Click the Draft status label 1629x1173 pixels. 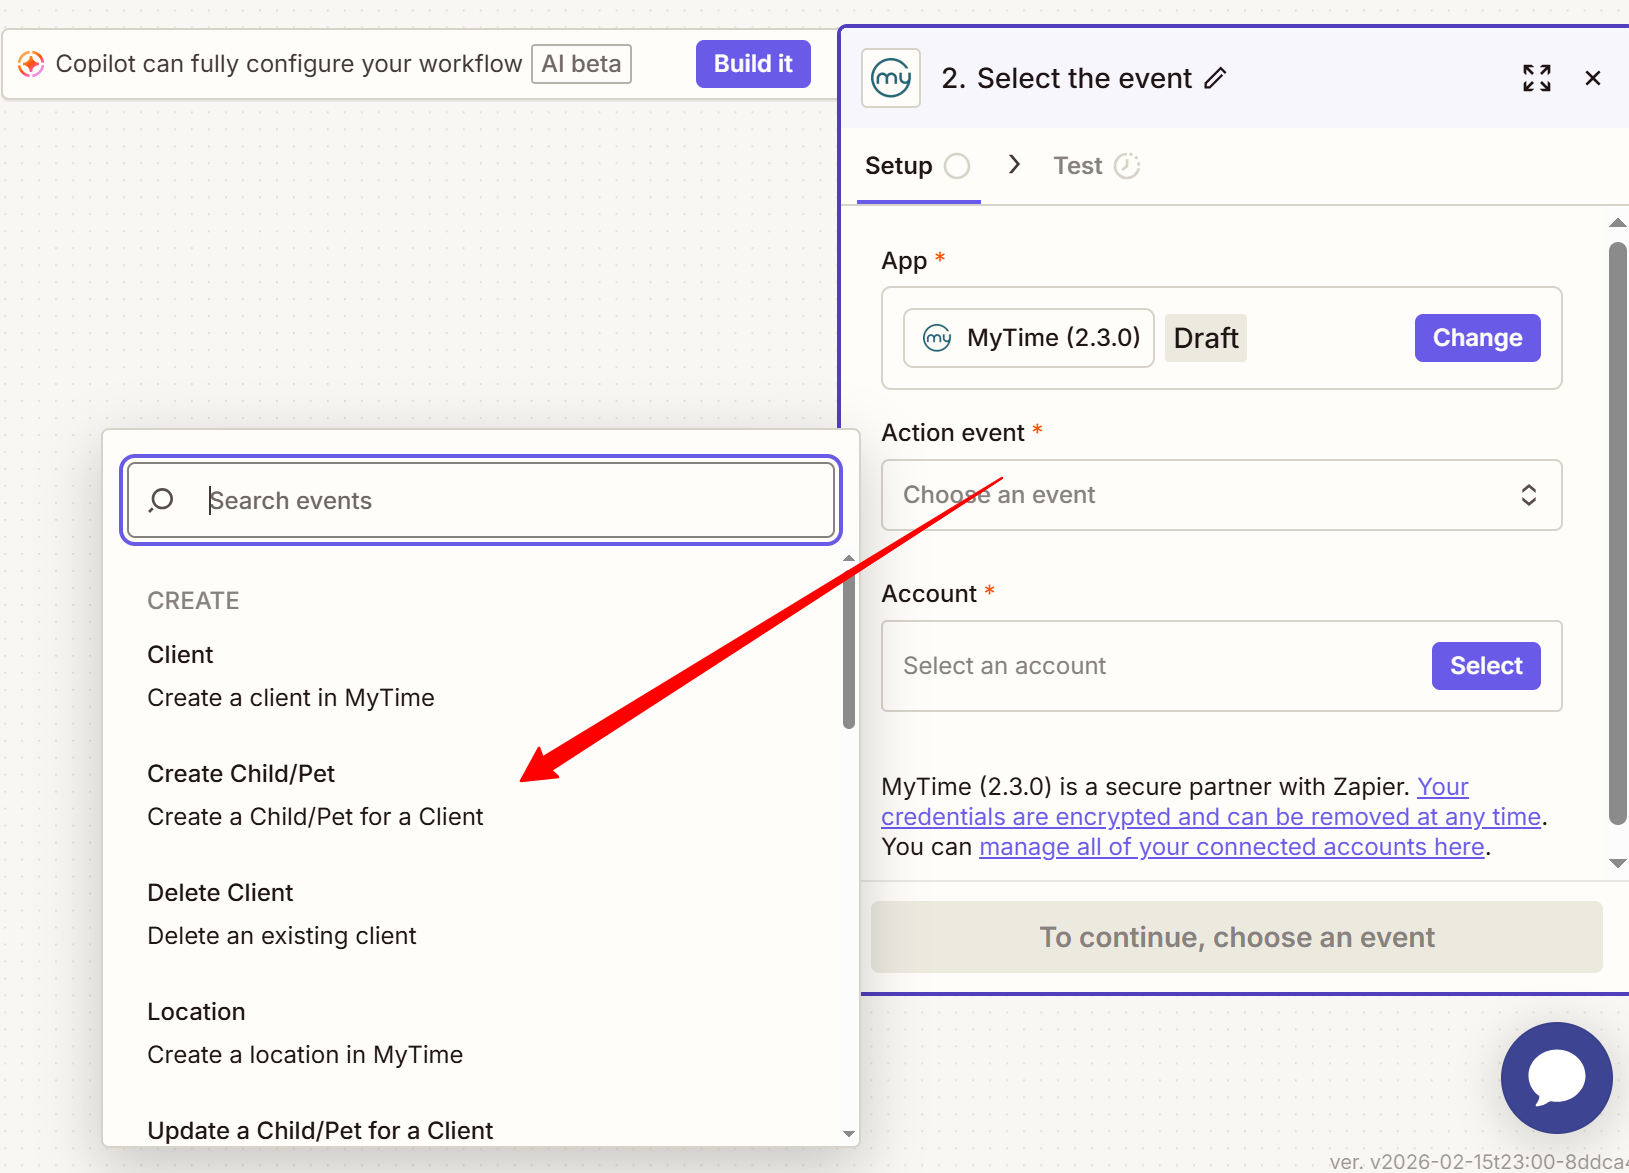pyautogui.click(x=1206, y=338)
